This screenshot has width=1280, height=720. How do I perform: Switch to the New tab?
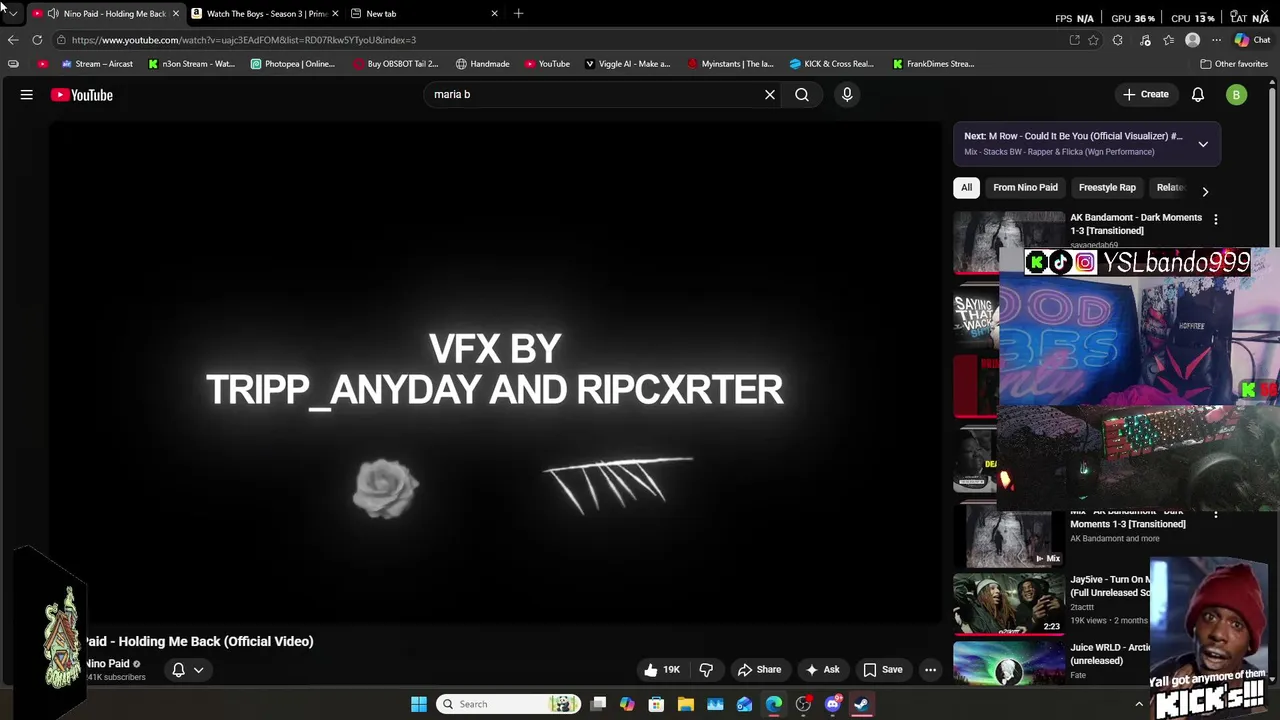point(422,14)
